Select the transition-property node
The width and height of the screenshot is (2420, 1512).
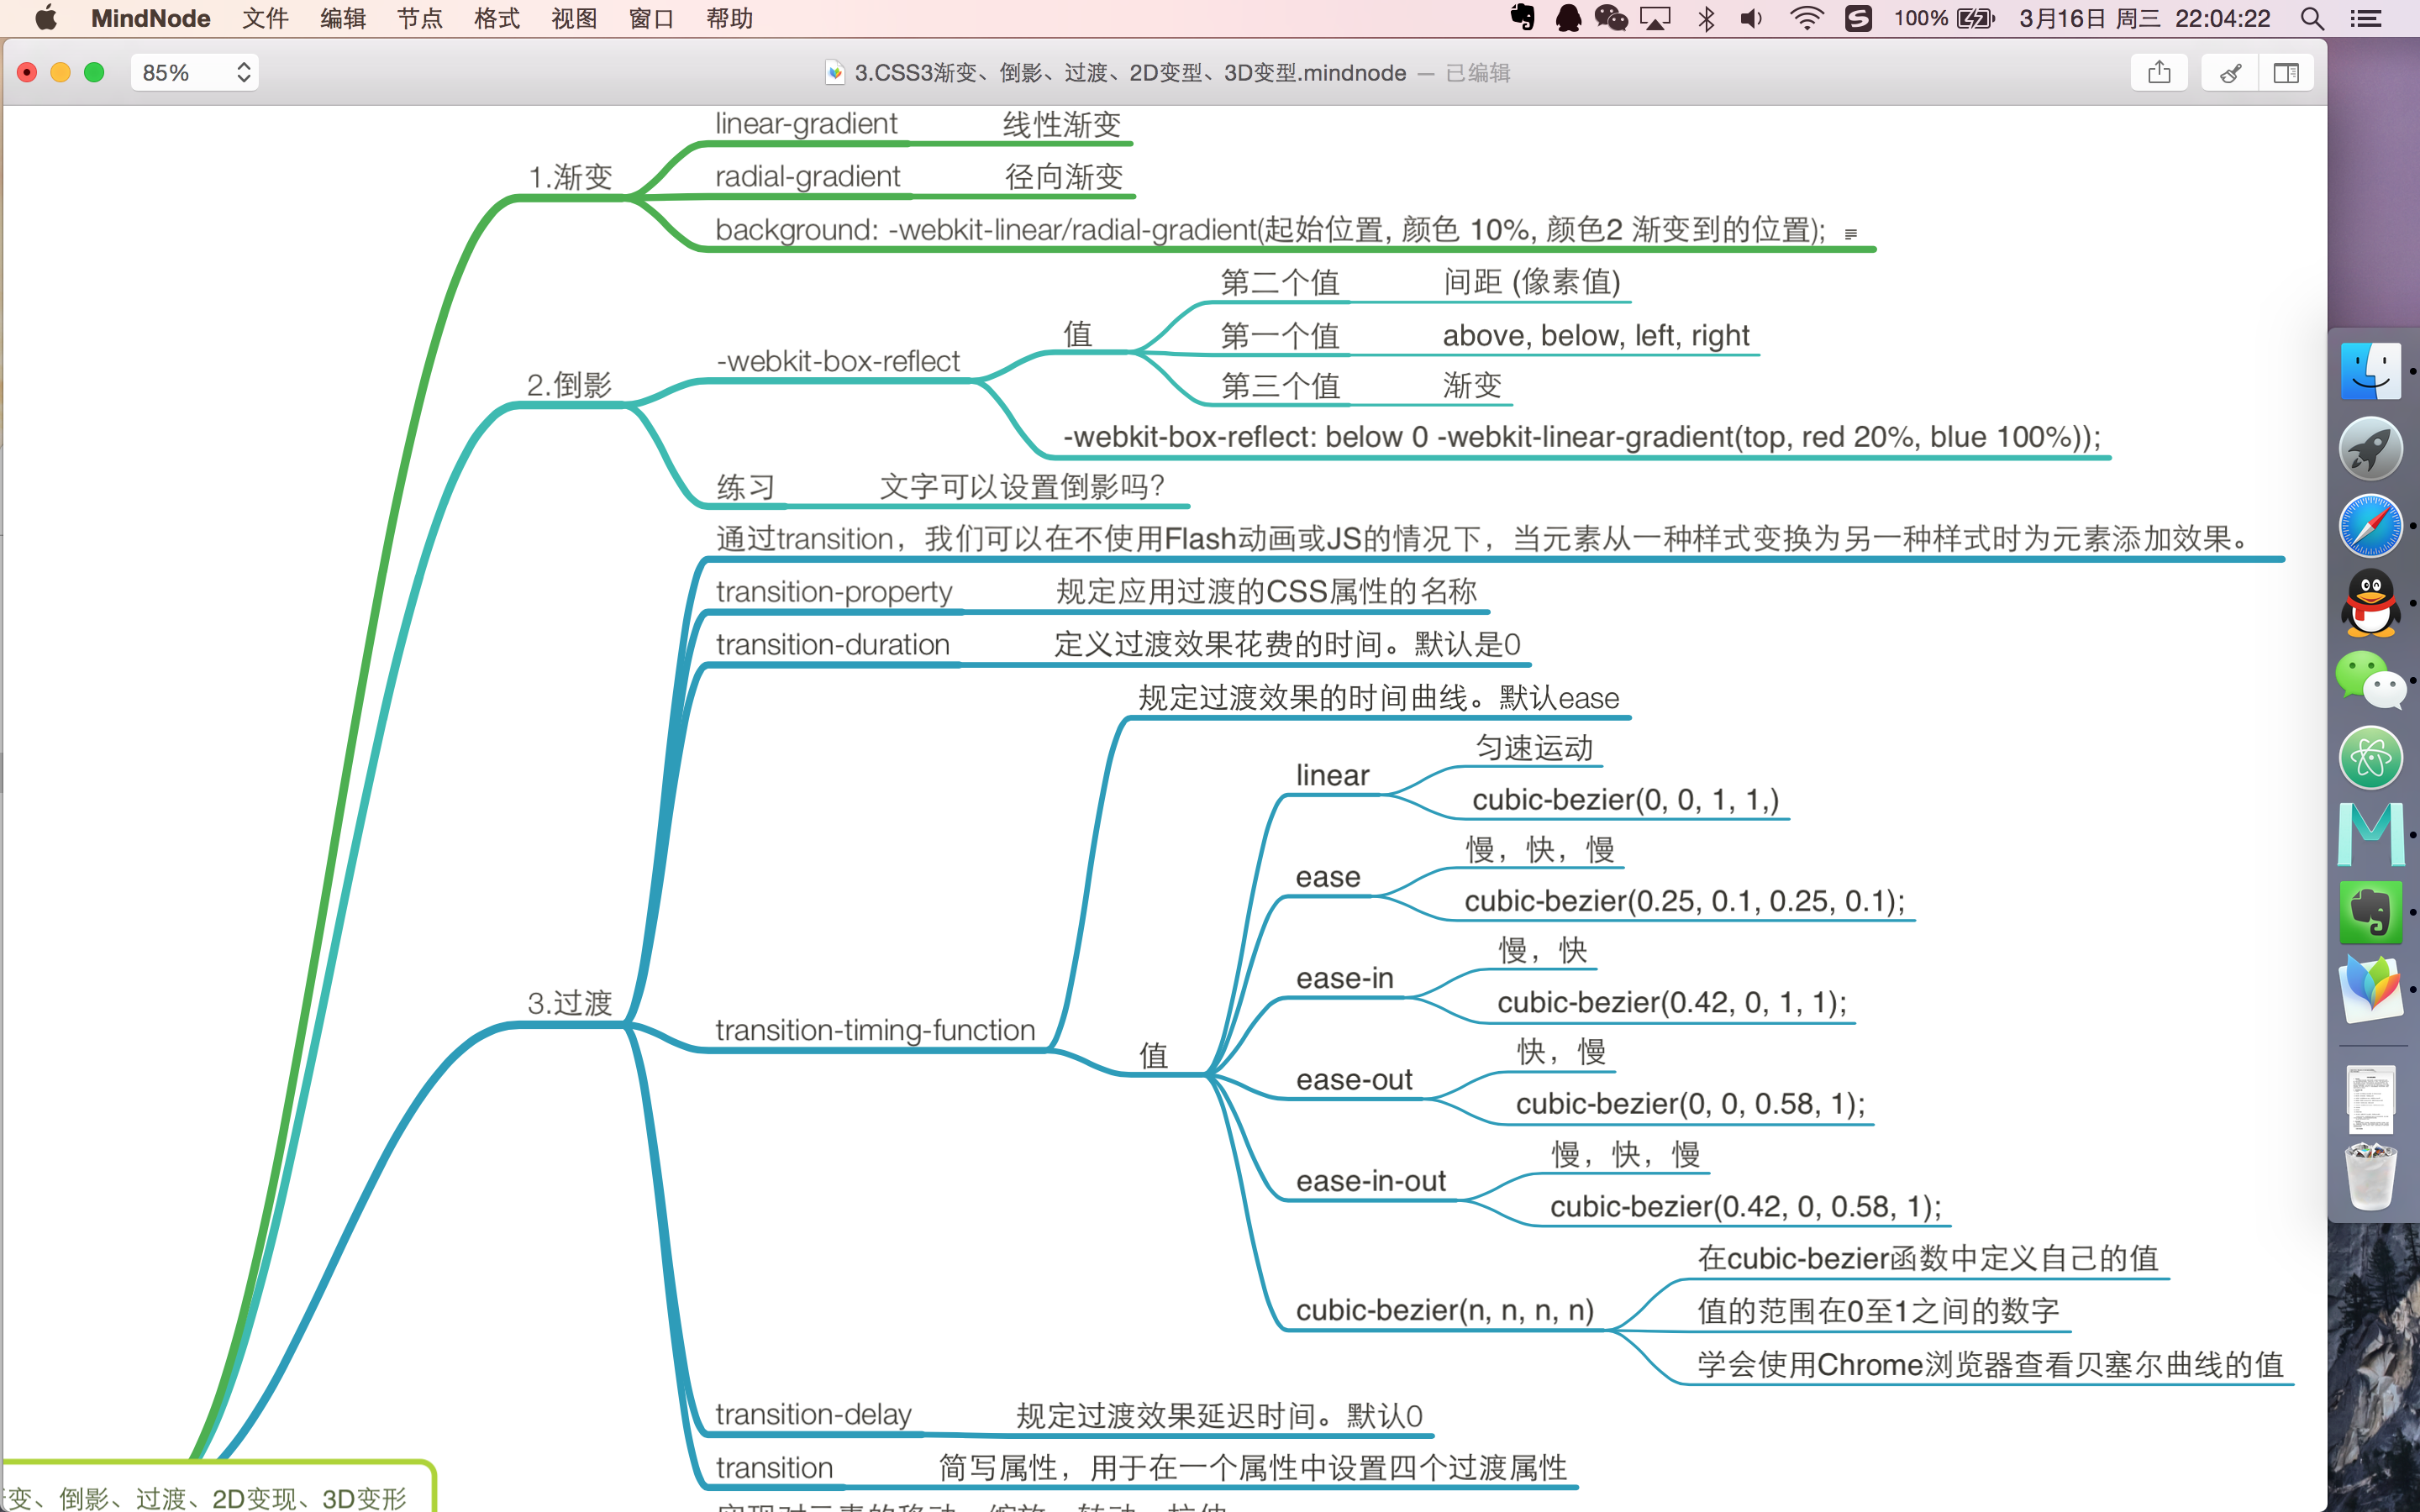click(x=834, y=591)
